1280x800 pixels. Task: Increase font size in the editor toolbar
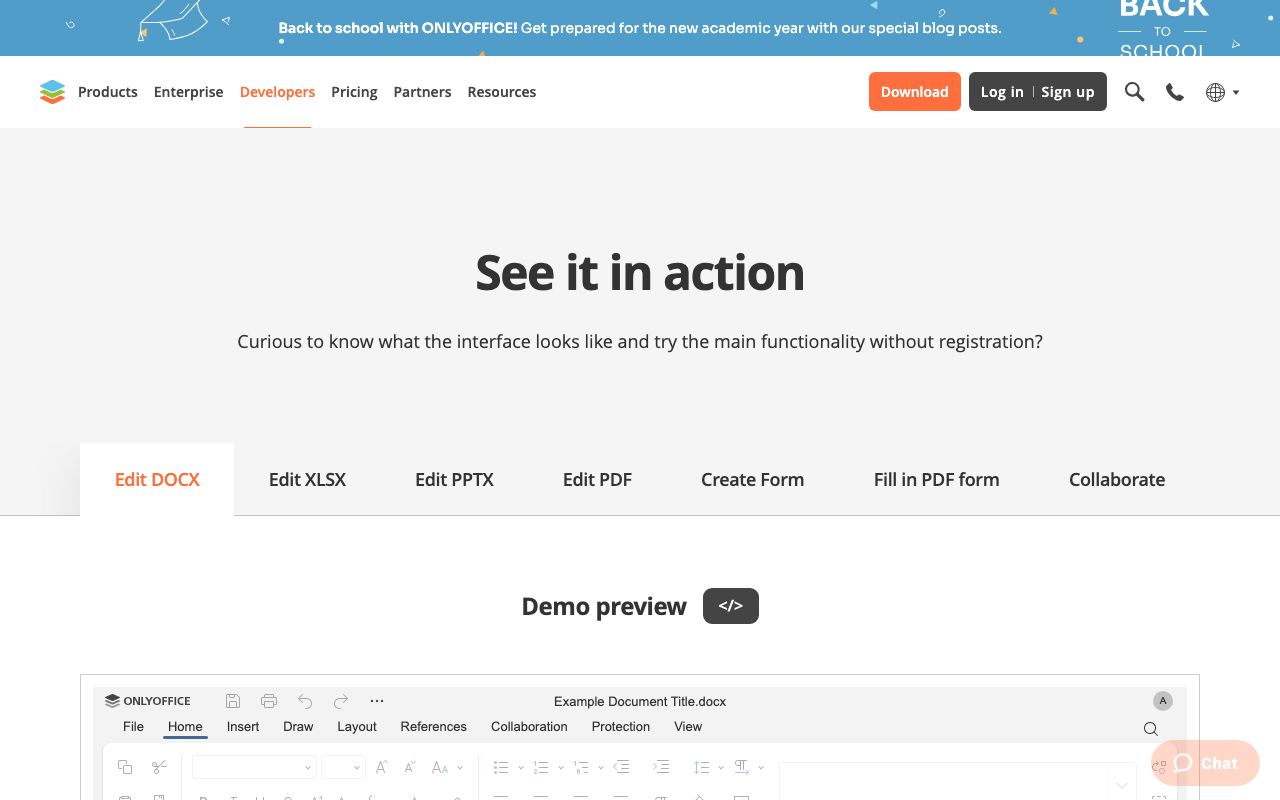(x=381, y=767)
